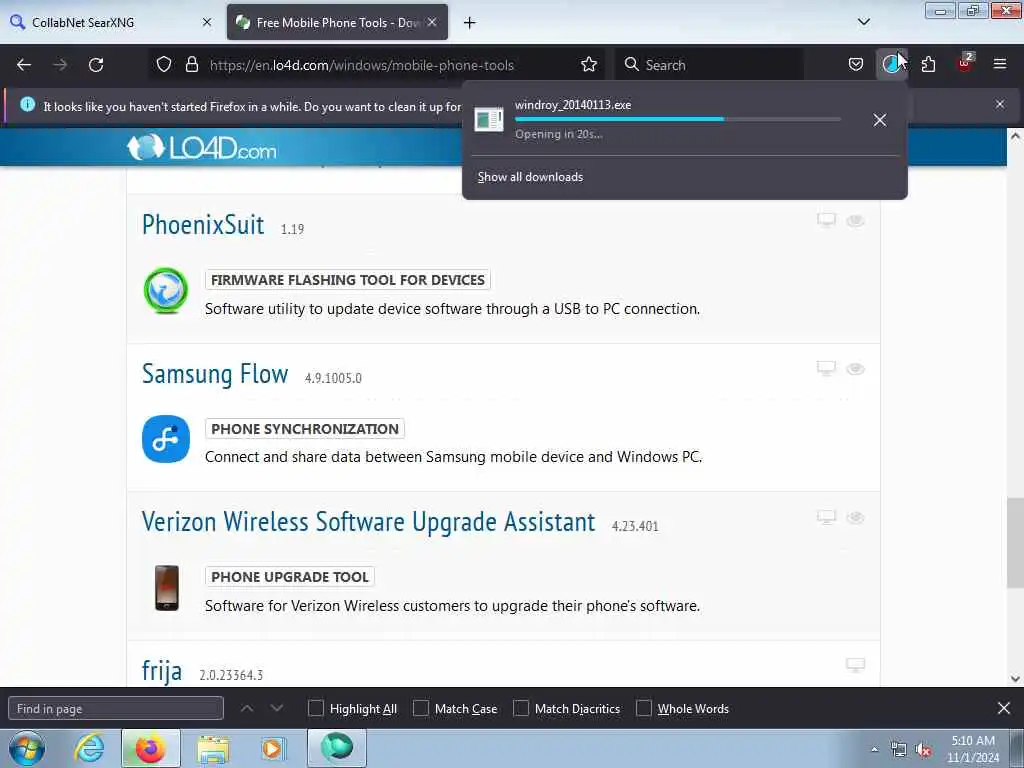Open tracking protection shield icon

click(x=164, y=65)
